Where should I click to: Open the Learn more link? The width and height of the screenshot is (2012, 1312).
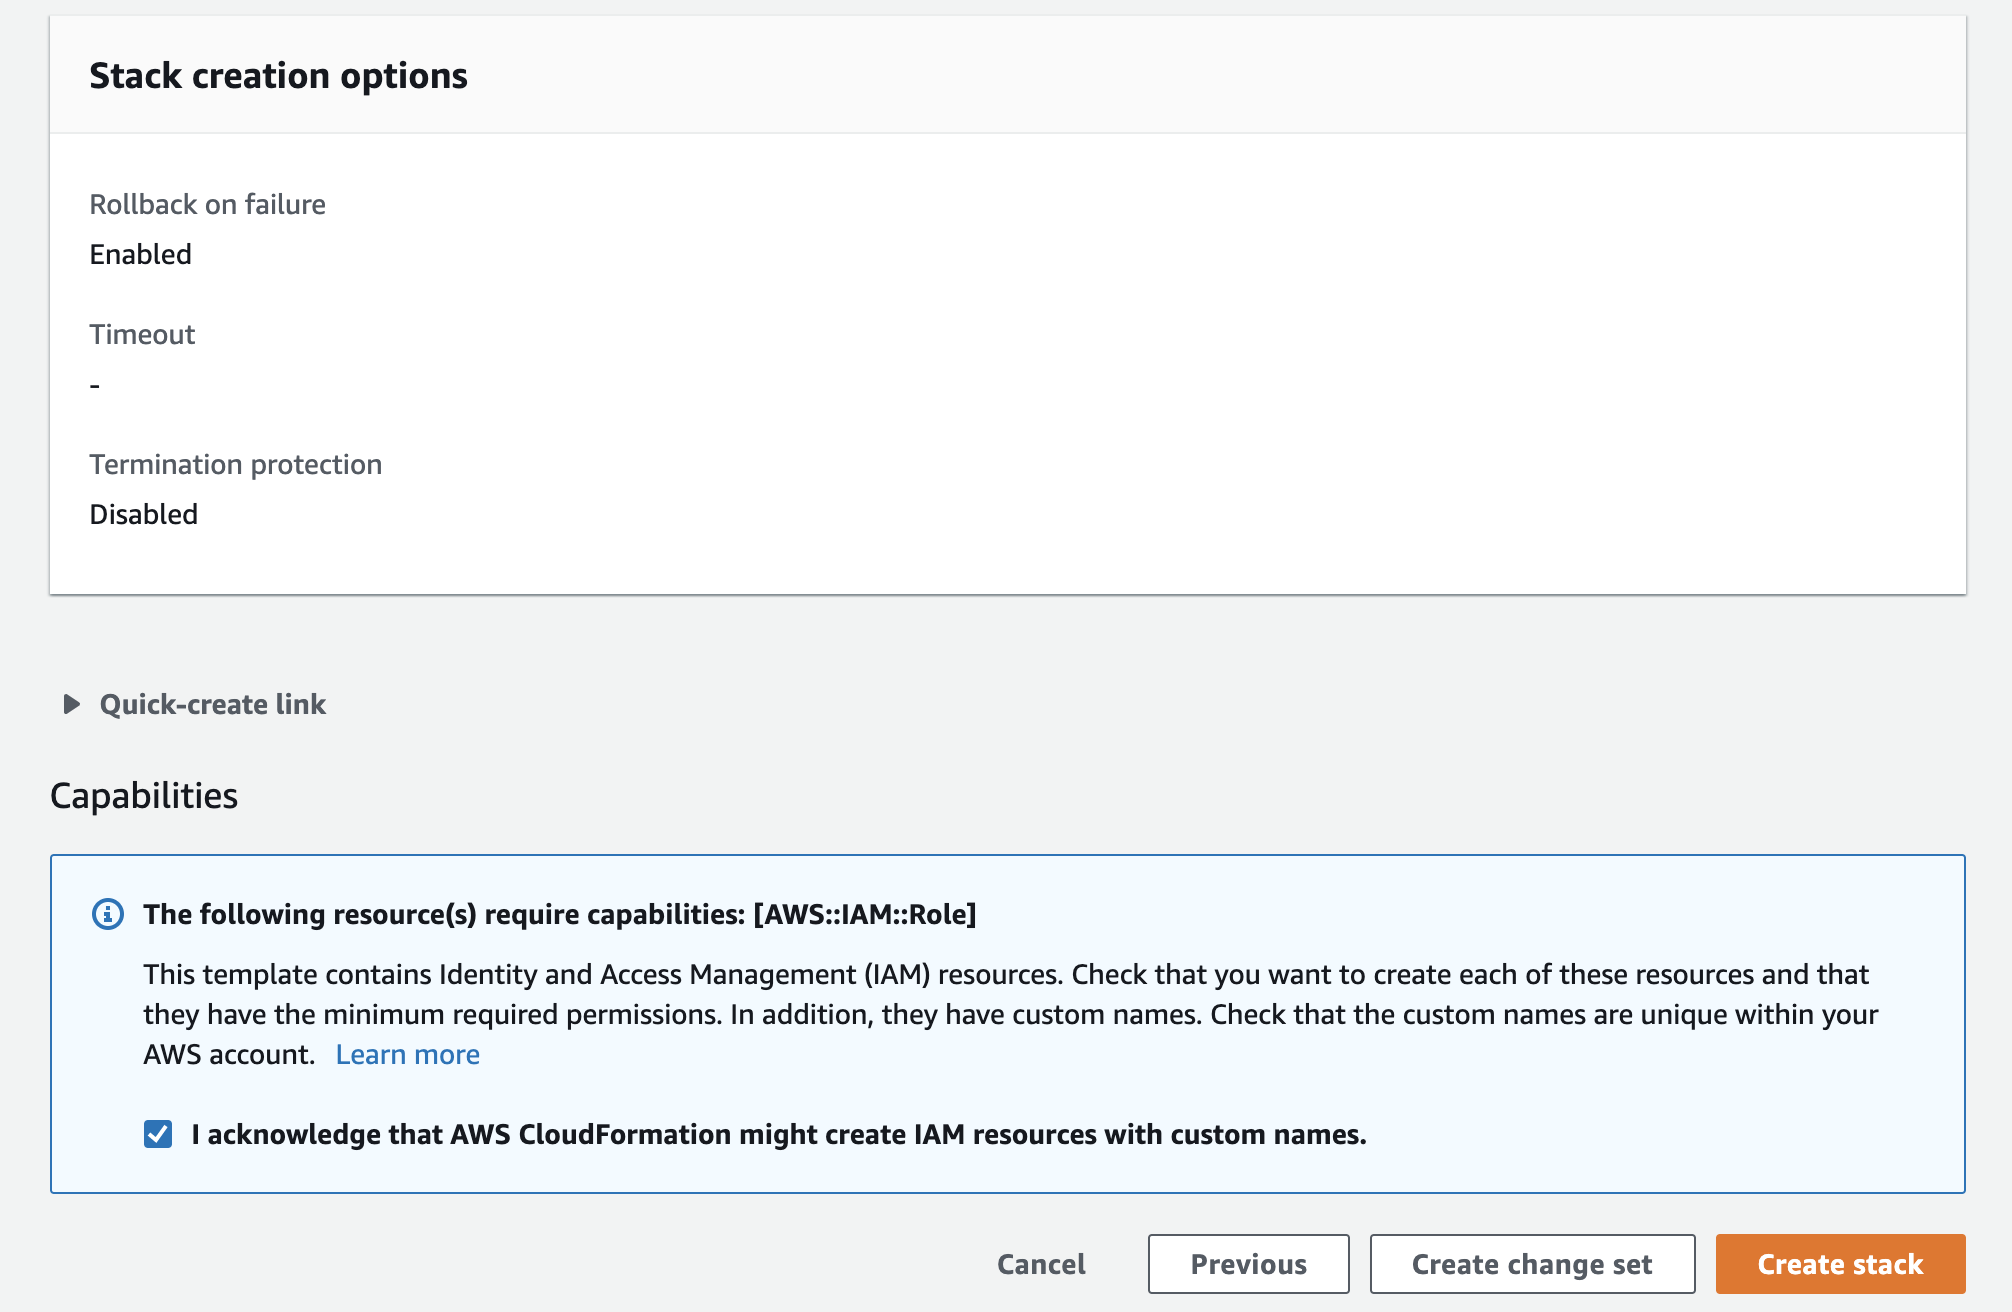pos(407,1054)
